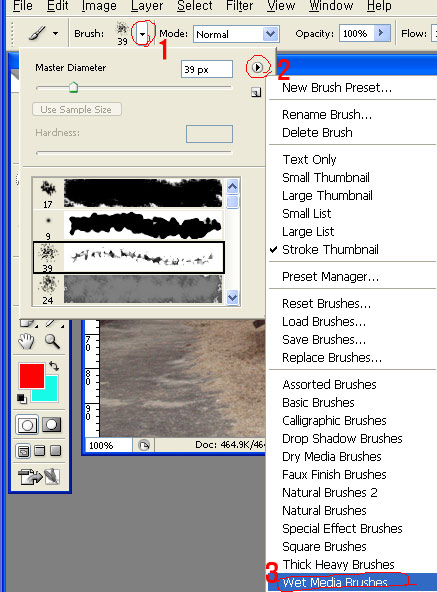Open the Image menu

pos(99,6)
